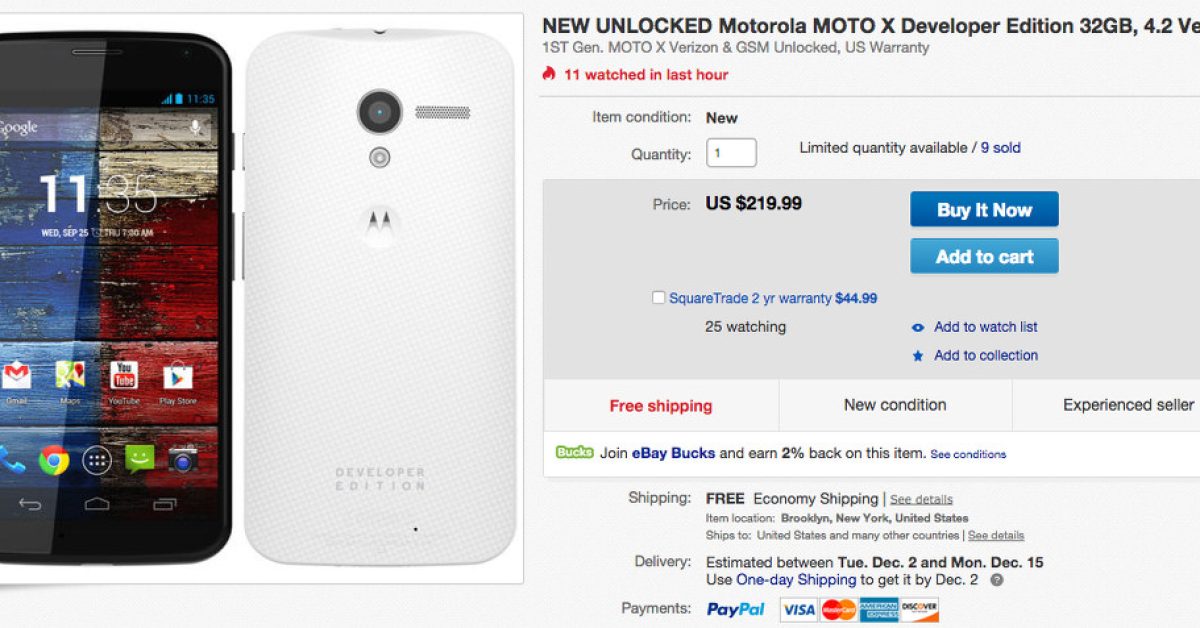Click the PayPal payment logo

[736, 609]
